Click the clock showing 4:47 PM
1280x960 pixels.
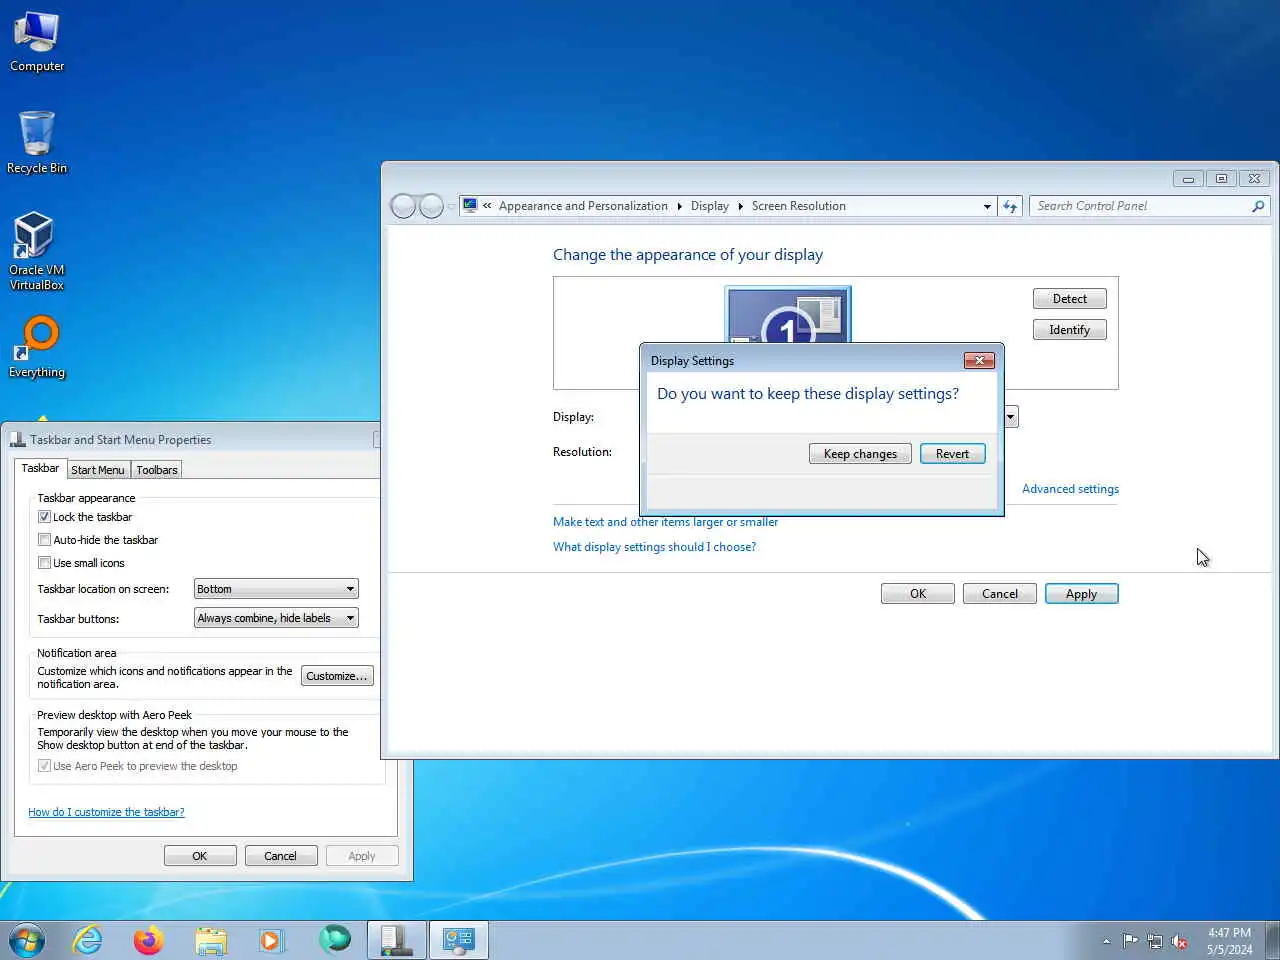tap(1229, 941)
